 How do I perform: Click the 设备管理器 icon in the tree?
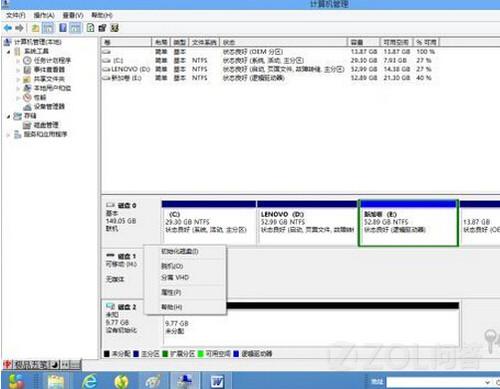[27, 107]
